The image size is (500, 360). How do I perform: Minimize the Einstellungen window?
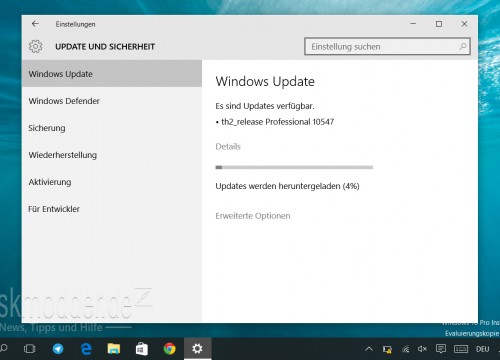tap(413, 24)
